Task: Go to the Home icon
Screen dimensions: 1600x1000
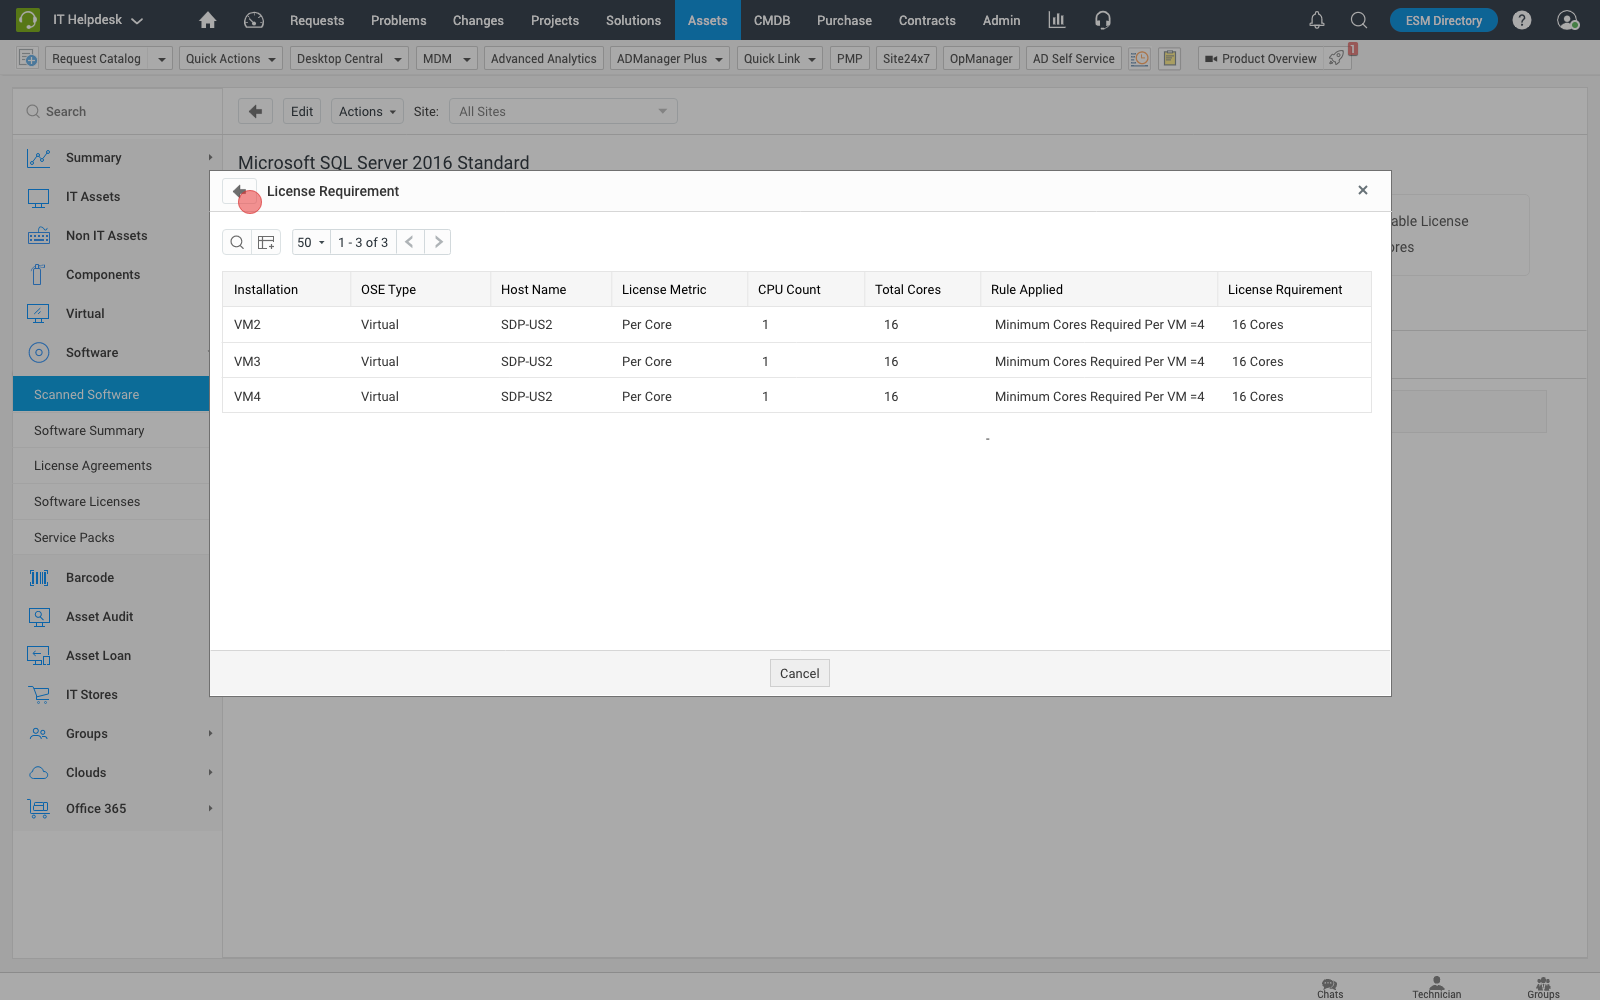Action: [208, 20]
